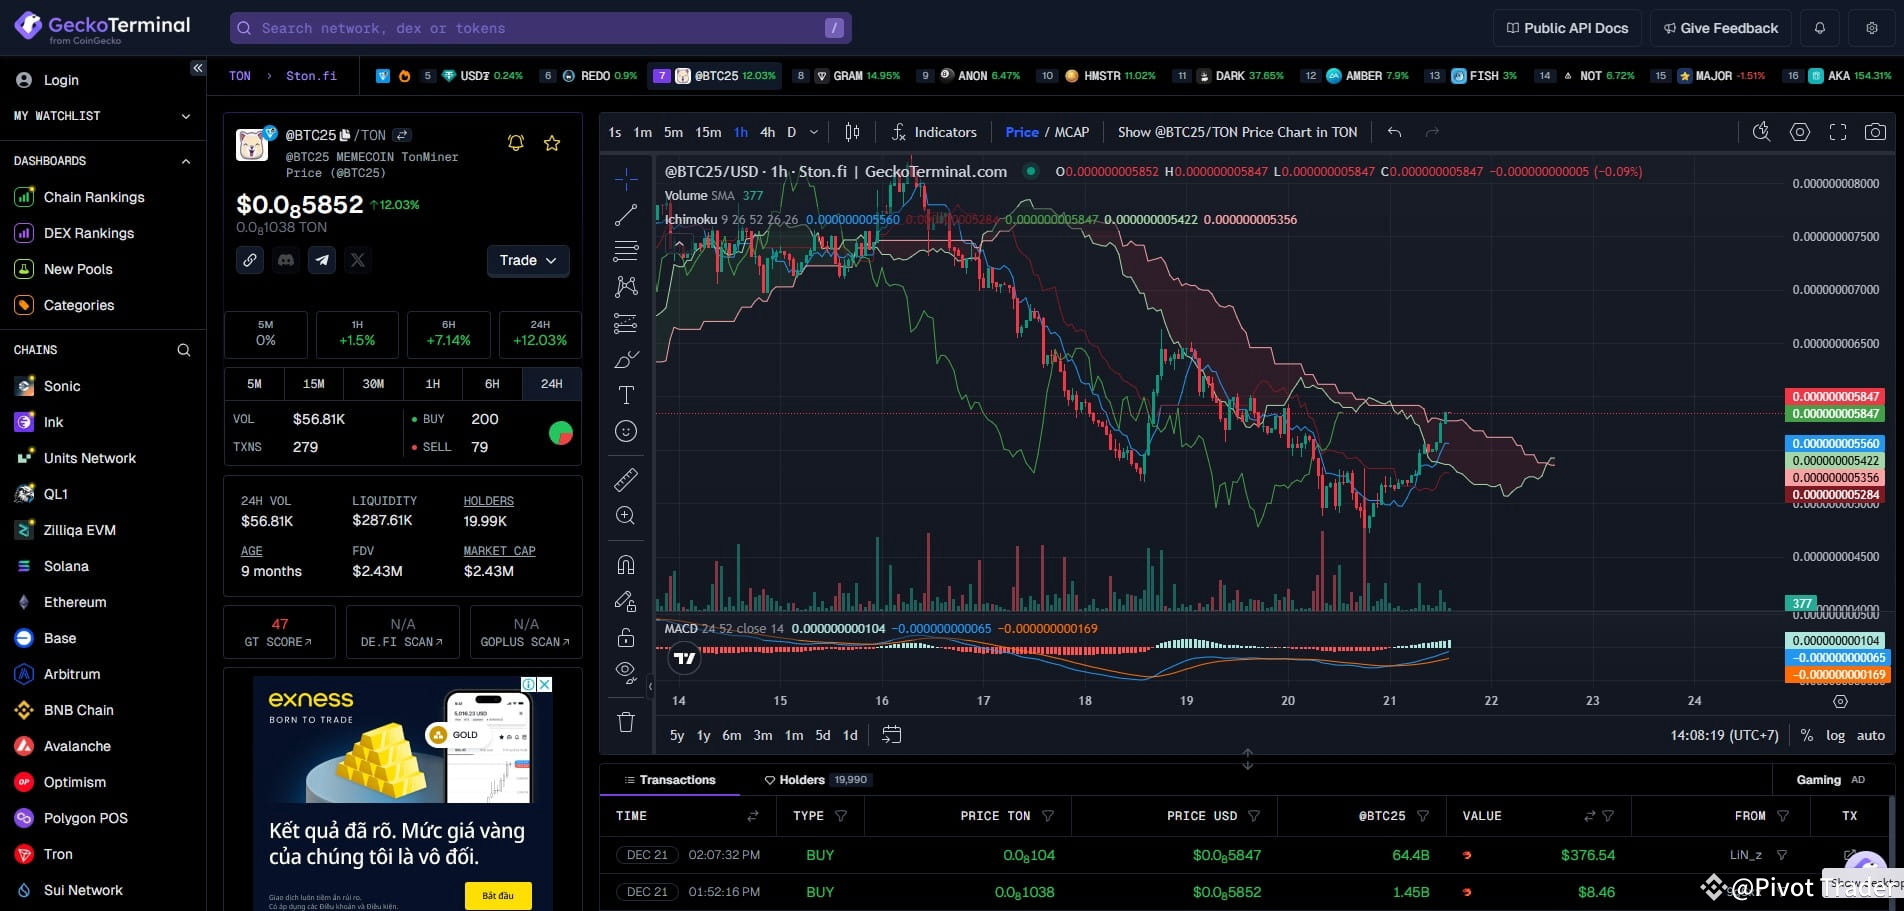The height and width of the screenshot is (911, 1904).
Task: Expand the My Watchlist section
Action: [x=186, y=116]
